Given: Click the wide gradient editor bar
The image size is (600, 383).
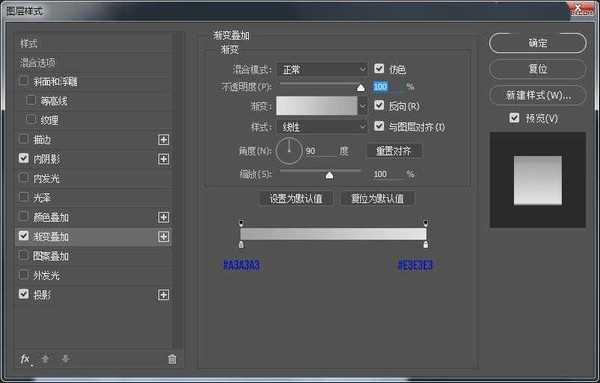Looking at the screenshot, I should [x=333, y=234].
